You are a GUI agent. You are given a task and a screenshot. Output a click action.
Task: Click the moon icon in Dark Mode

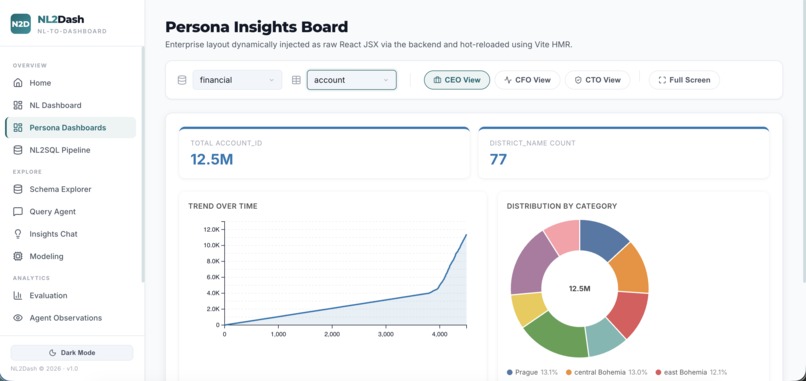pos(52,353)
